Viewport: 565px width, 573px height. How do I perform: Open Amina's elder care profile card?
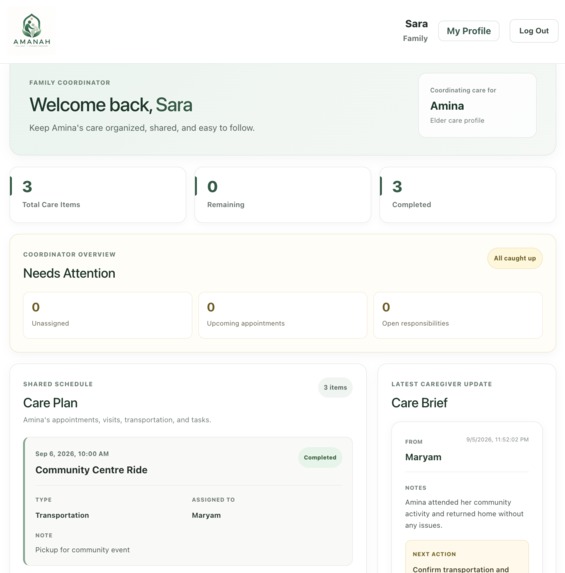click(477, 105)
